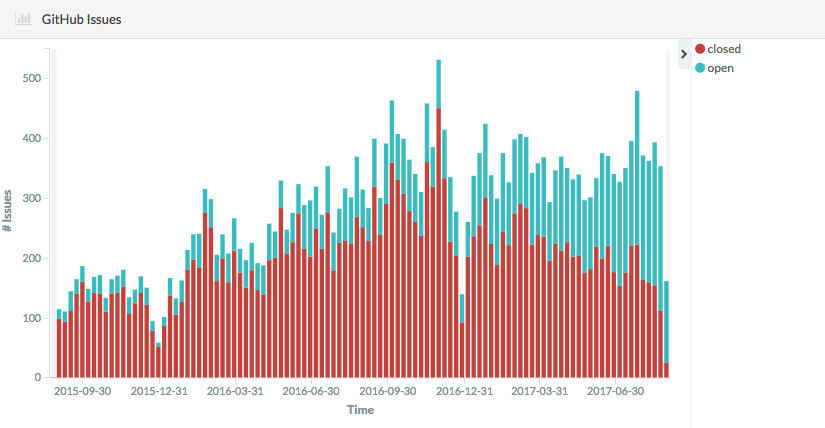Click the # Issues y-axis title
Image resolution: width=825 pixels, height=428 pixels.
point(8,210)
